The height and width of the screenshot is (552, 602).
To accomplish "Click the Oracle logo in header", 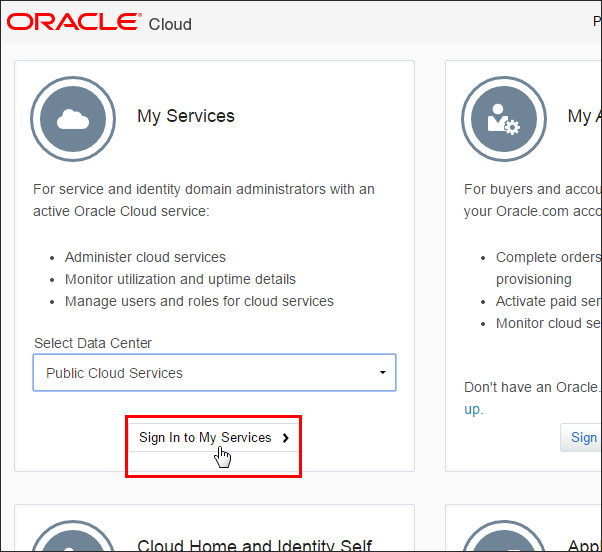I will 74,22.
